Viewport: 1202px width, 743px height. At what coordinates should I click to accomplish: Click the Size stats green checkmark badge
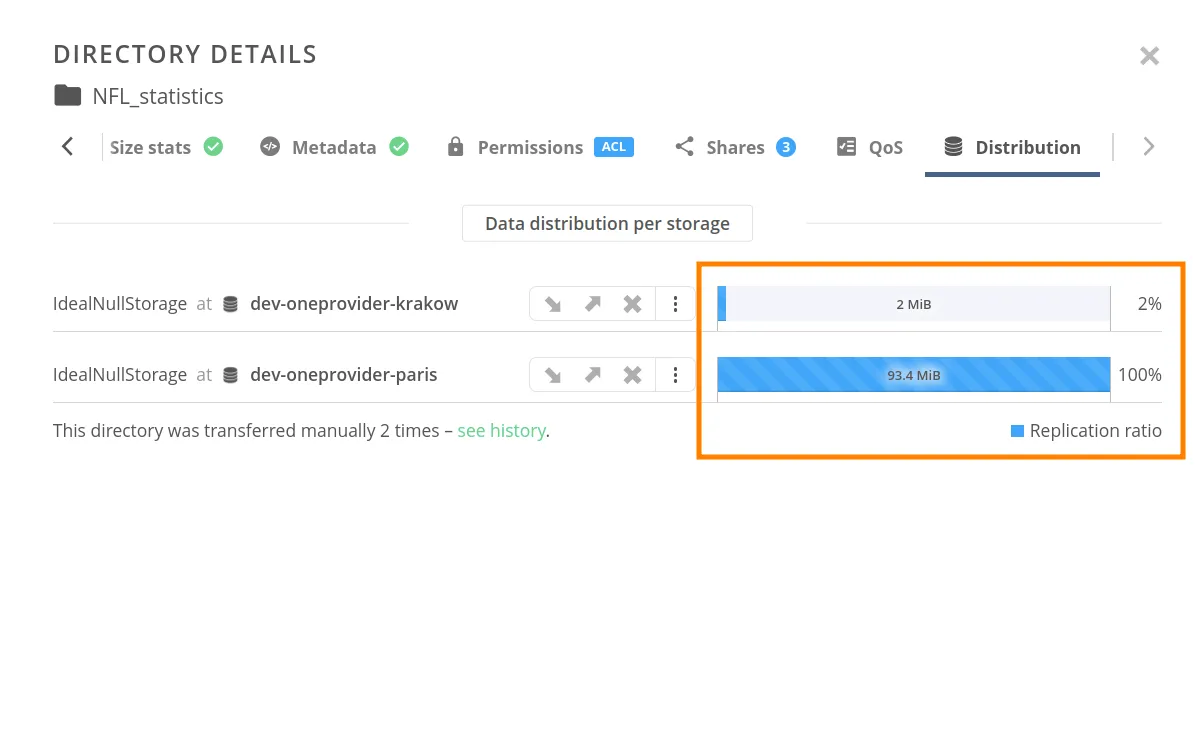(213, 146)
